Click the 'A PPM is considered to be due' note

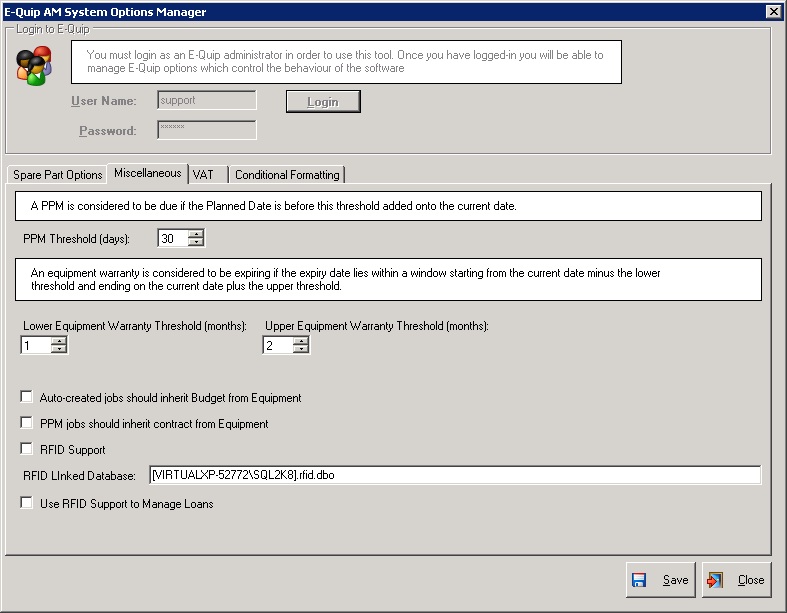click(x=388, y=206)
